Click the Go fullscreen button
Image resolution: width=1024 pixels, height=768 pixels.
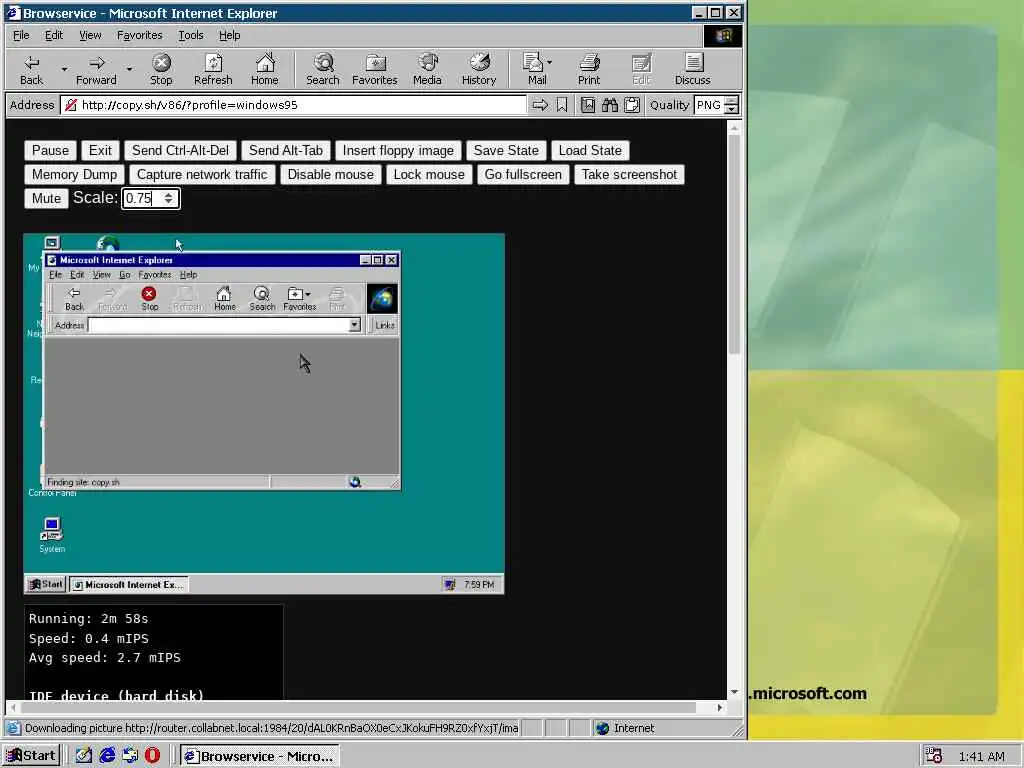click(x=523, y=174)
